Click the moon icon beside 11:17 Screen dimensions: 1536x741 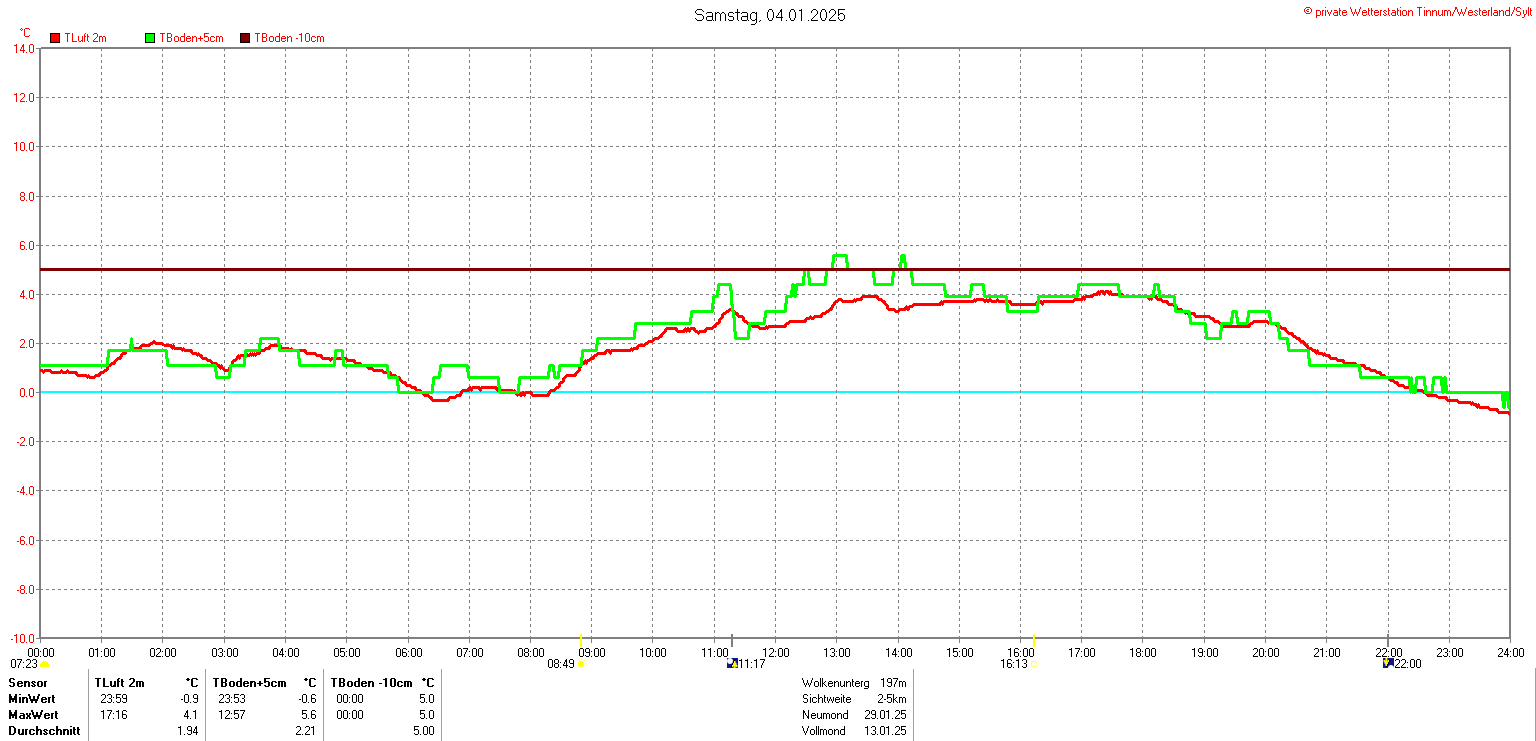[731, 663]
